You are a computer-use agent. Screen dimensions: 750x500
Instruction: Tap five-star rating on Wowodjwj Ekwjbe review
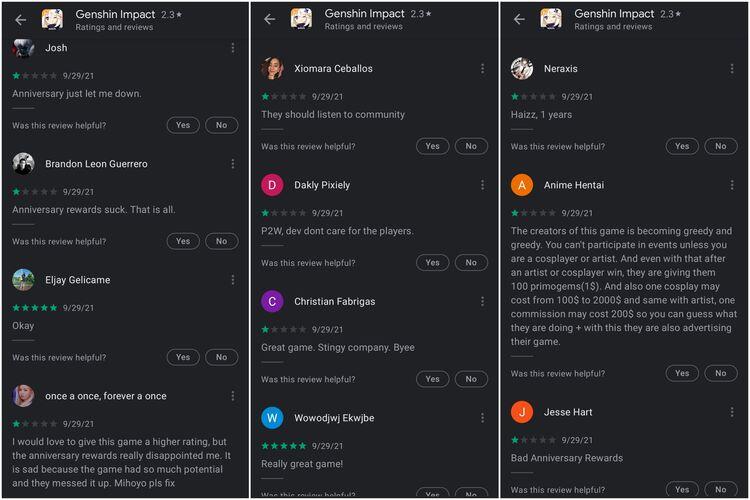pos(284,445)
